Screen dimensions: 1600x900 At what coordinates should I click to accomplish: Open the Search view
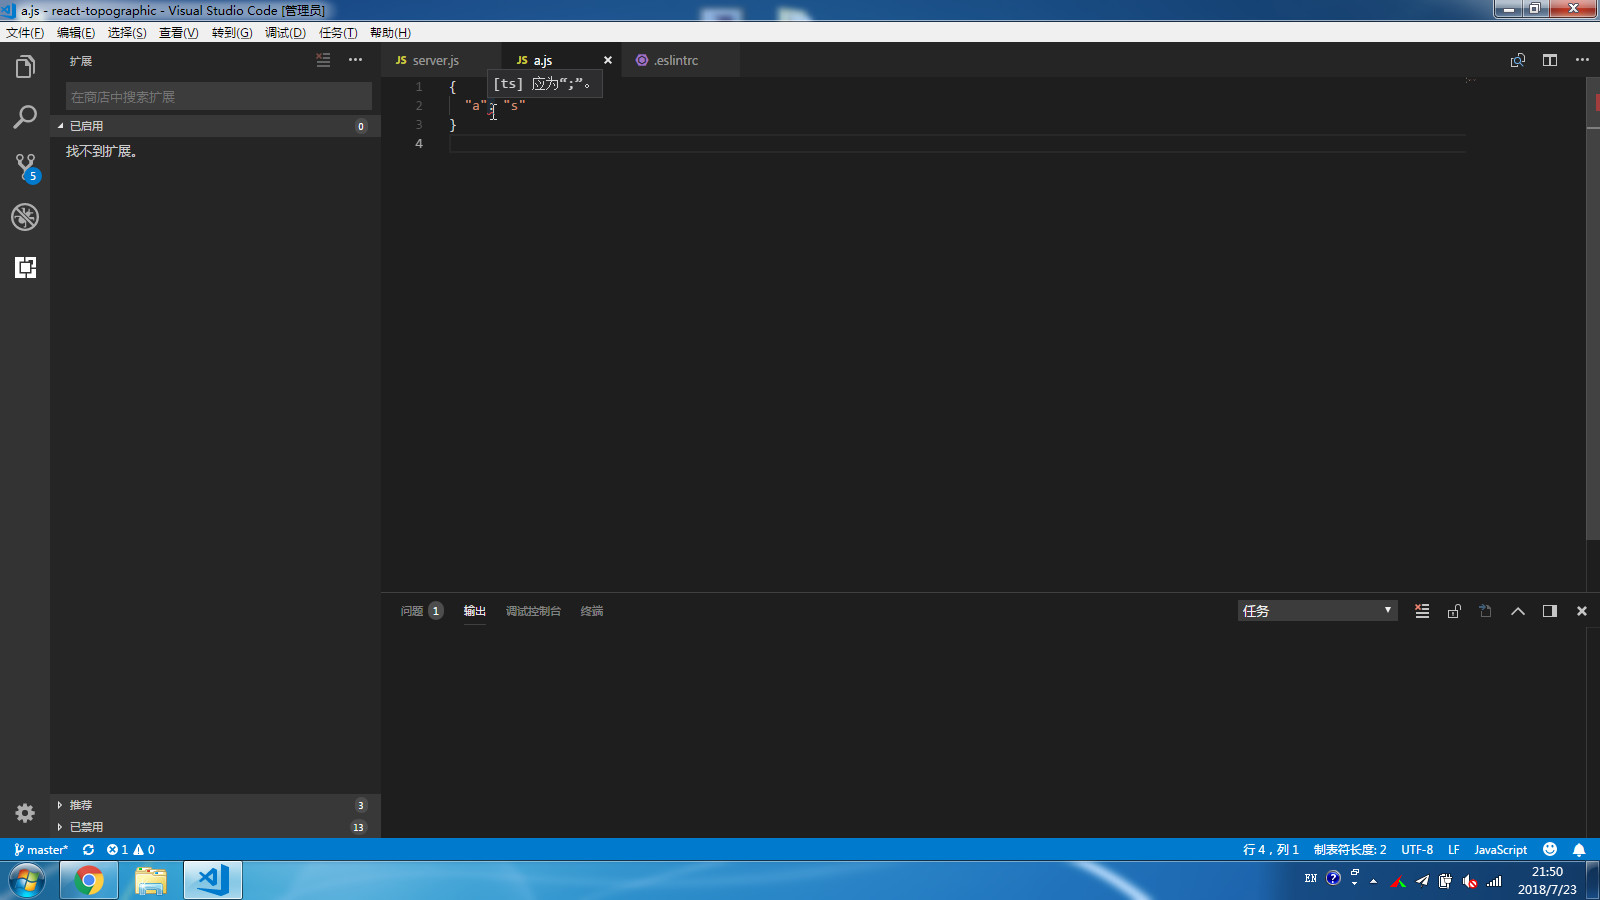25,117
